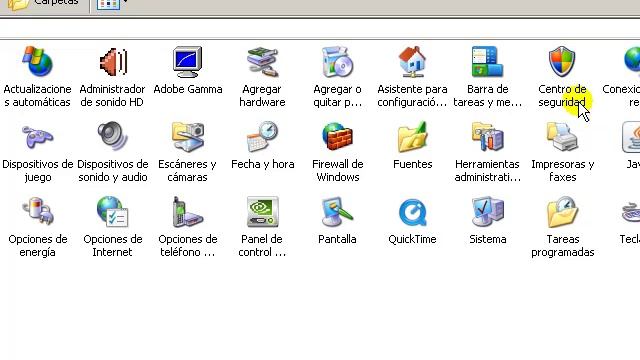
Task: Open the NVIDIA Panel de control icon
Action: point(262,211)
